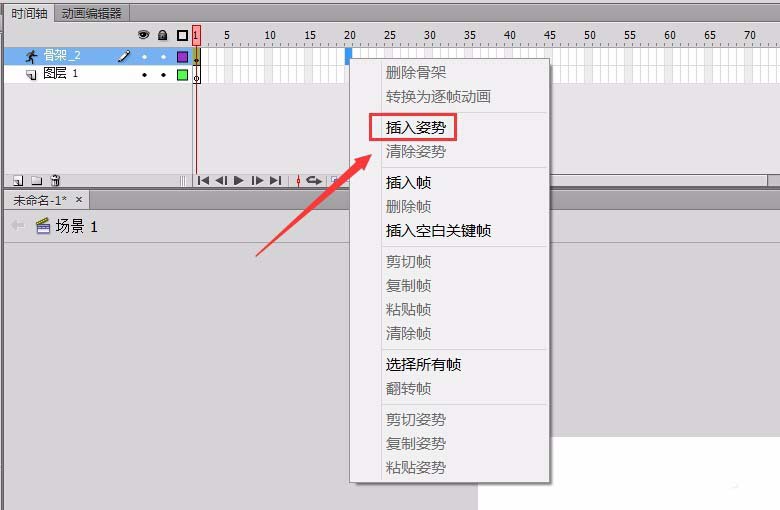Viewport: 780px width, 510px height.
Task: Toggle visibility dot for 骨架_2 layer
Action: tap(144, 57)
